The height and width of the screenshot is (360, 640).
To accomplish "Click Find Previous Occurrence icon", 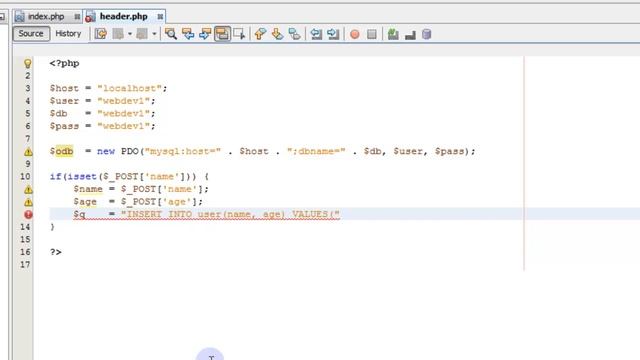I will (188, 34).
